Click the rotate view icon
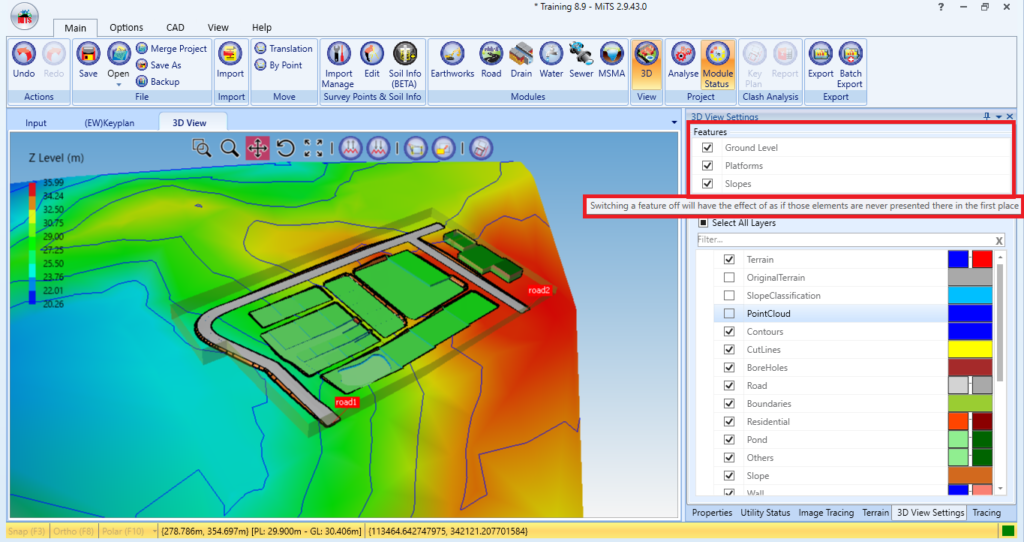Screen dimensions: 1024x542 (x=285, y=148)
